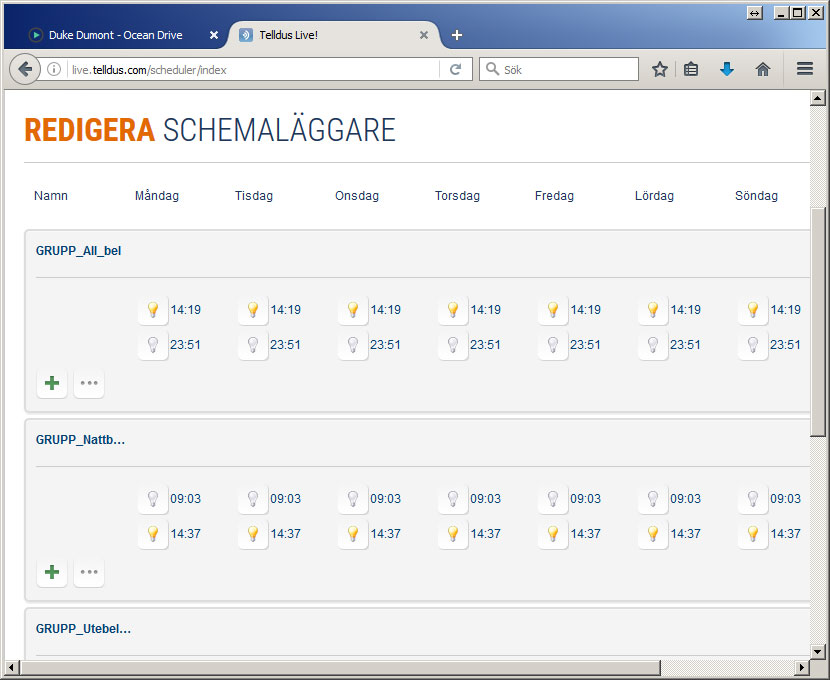Click the Fredag column header
The height and width of the screenshot is (680, 830).
click(x=554, y=196)
